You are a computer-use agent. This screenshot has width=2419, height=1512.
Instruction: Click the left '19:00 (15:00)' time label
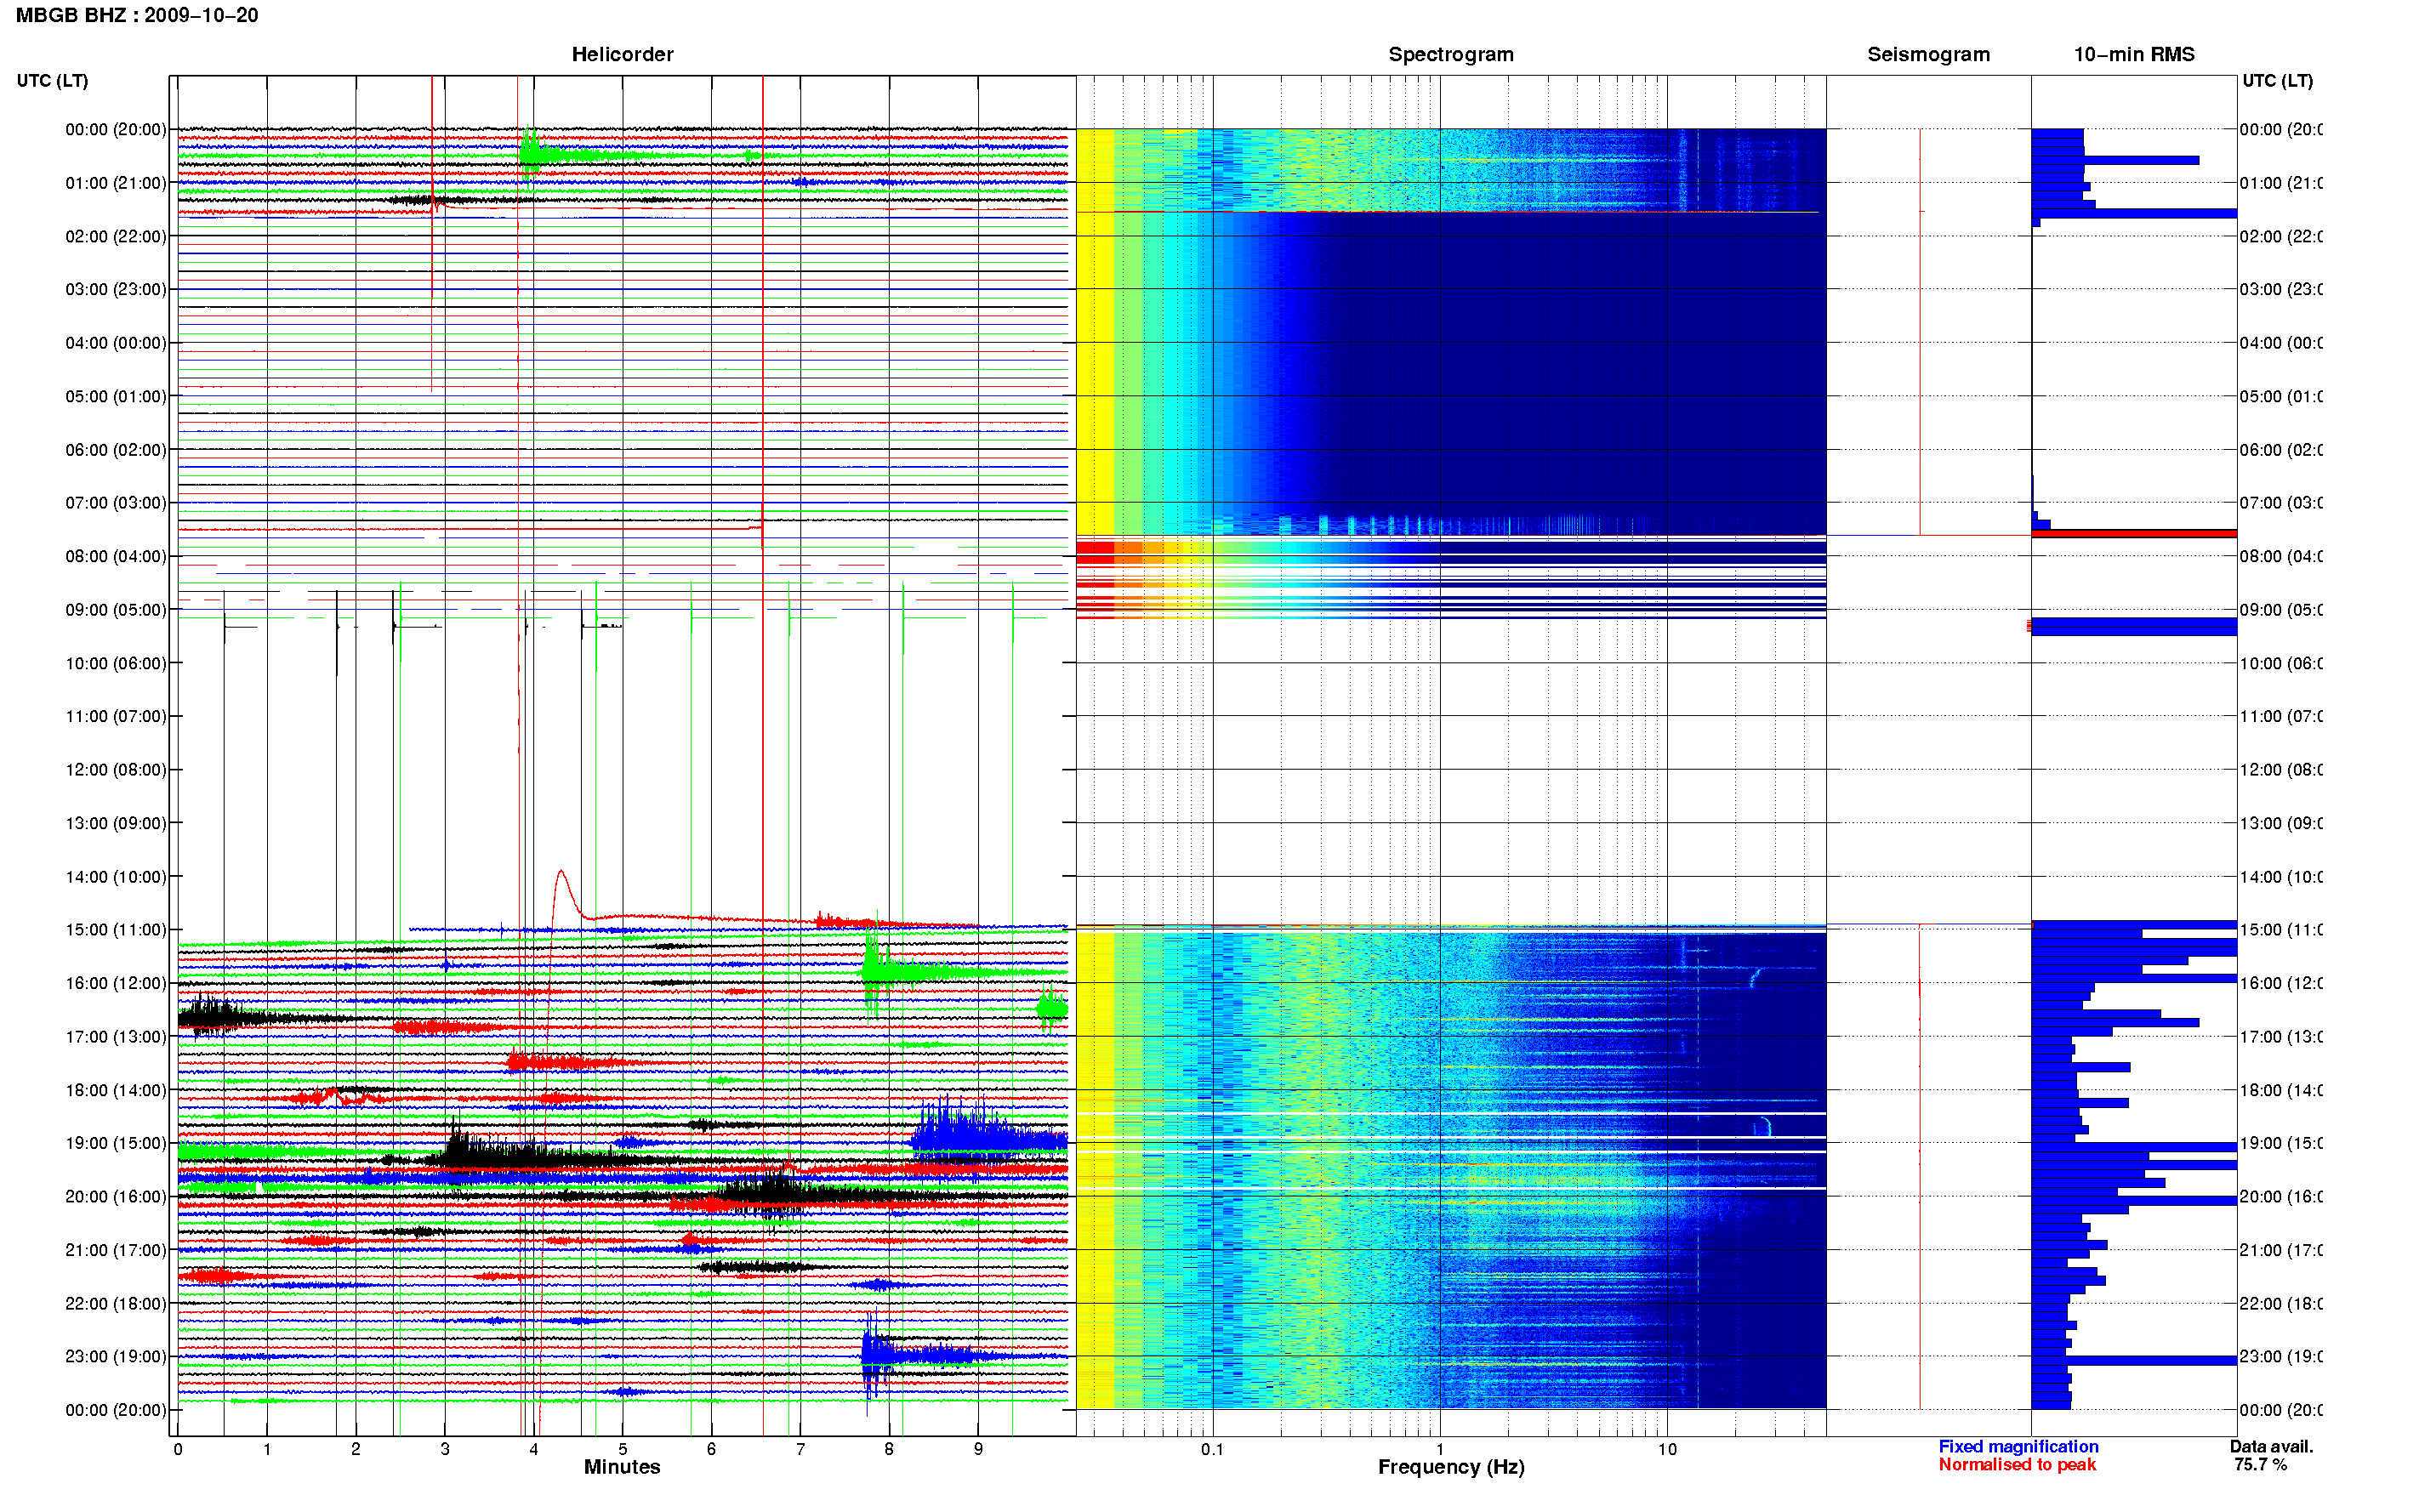click(116, 1143)
